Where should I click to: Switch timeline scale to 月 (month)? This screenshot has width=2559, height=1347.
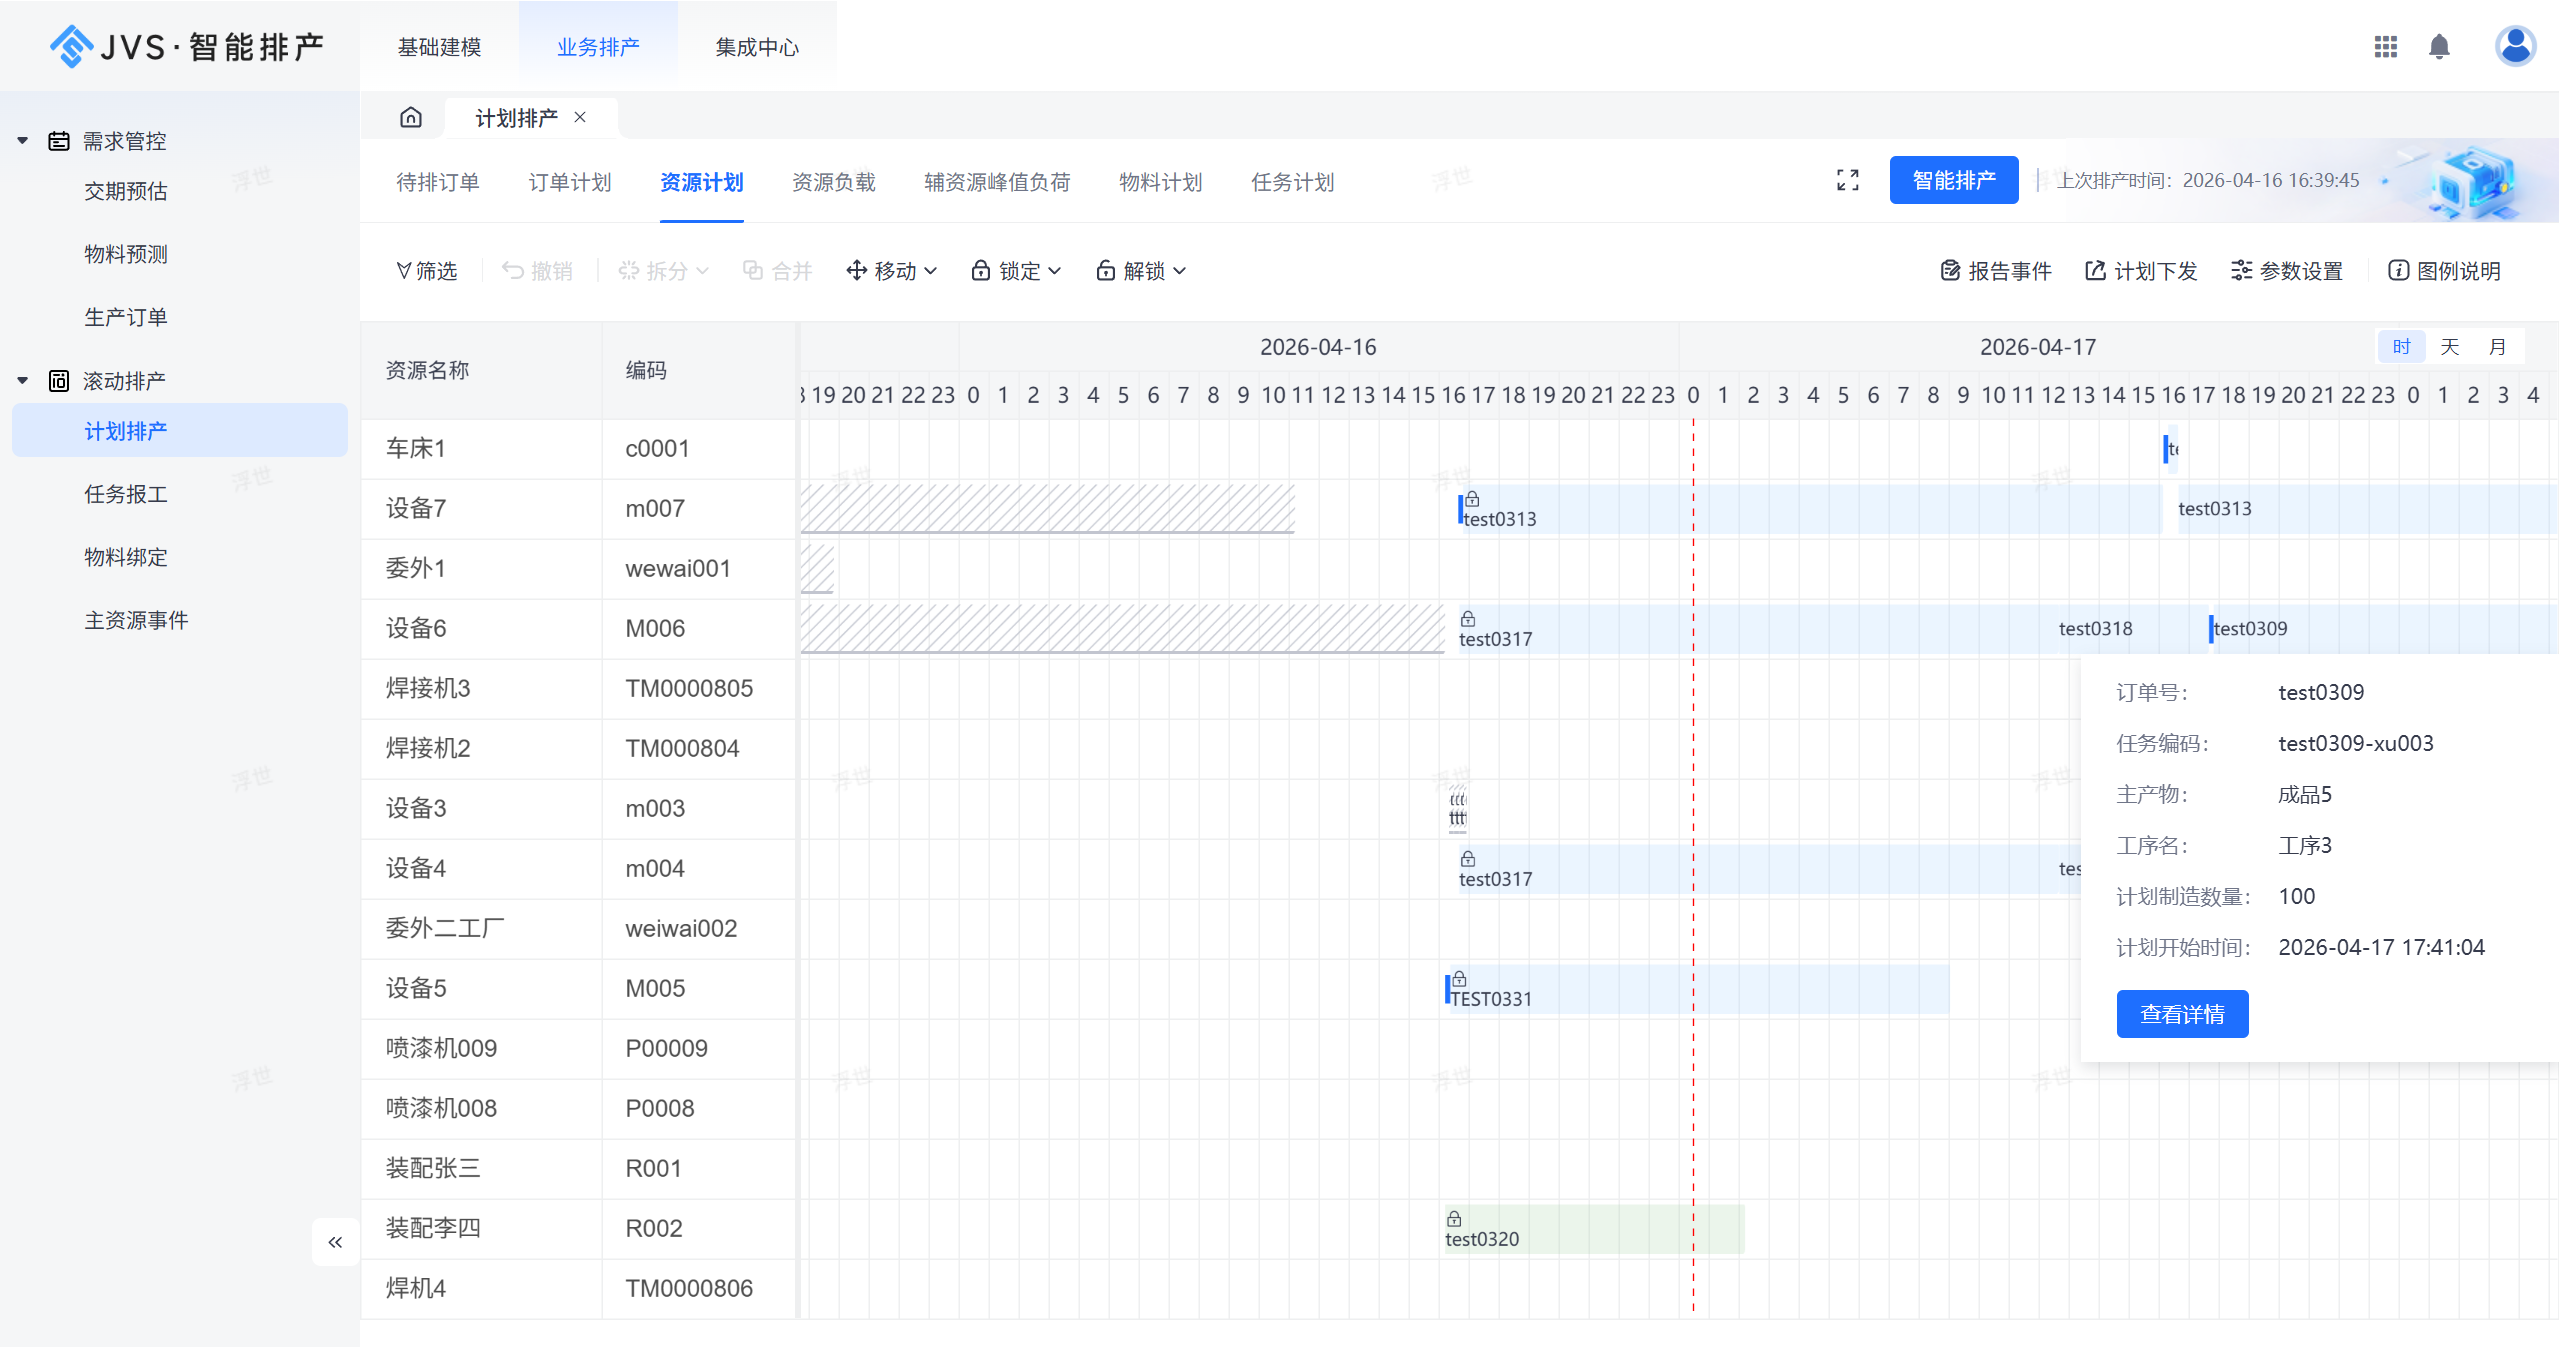click(2497, 347)
